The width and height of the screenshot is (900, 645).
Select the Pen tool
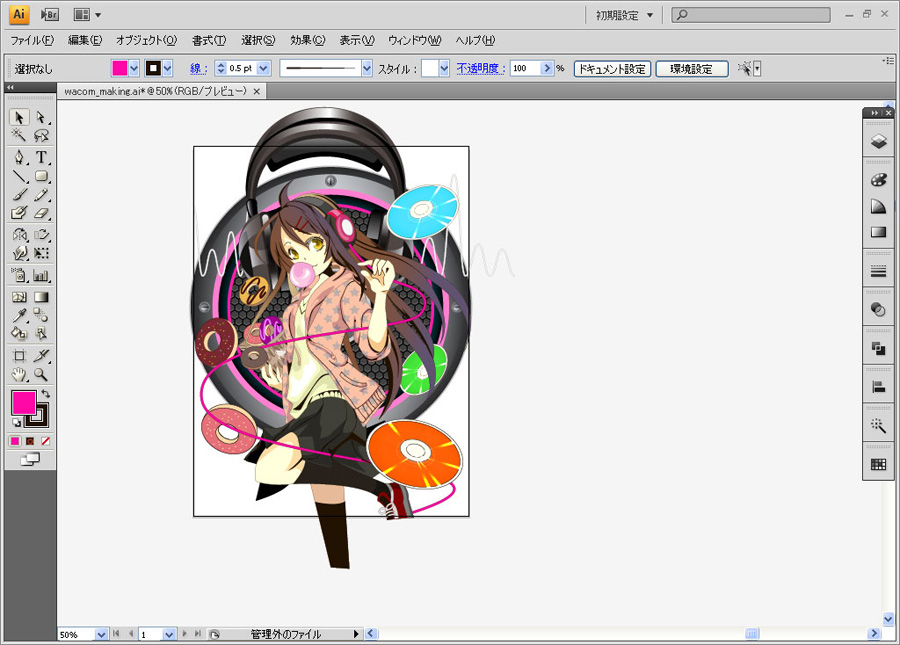(x=19, y=157)
